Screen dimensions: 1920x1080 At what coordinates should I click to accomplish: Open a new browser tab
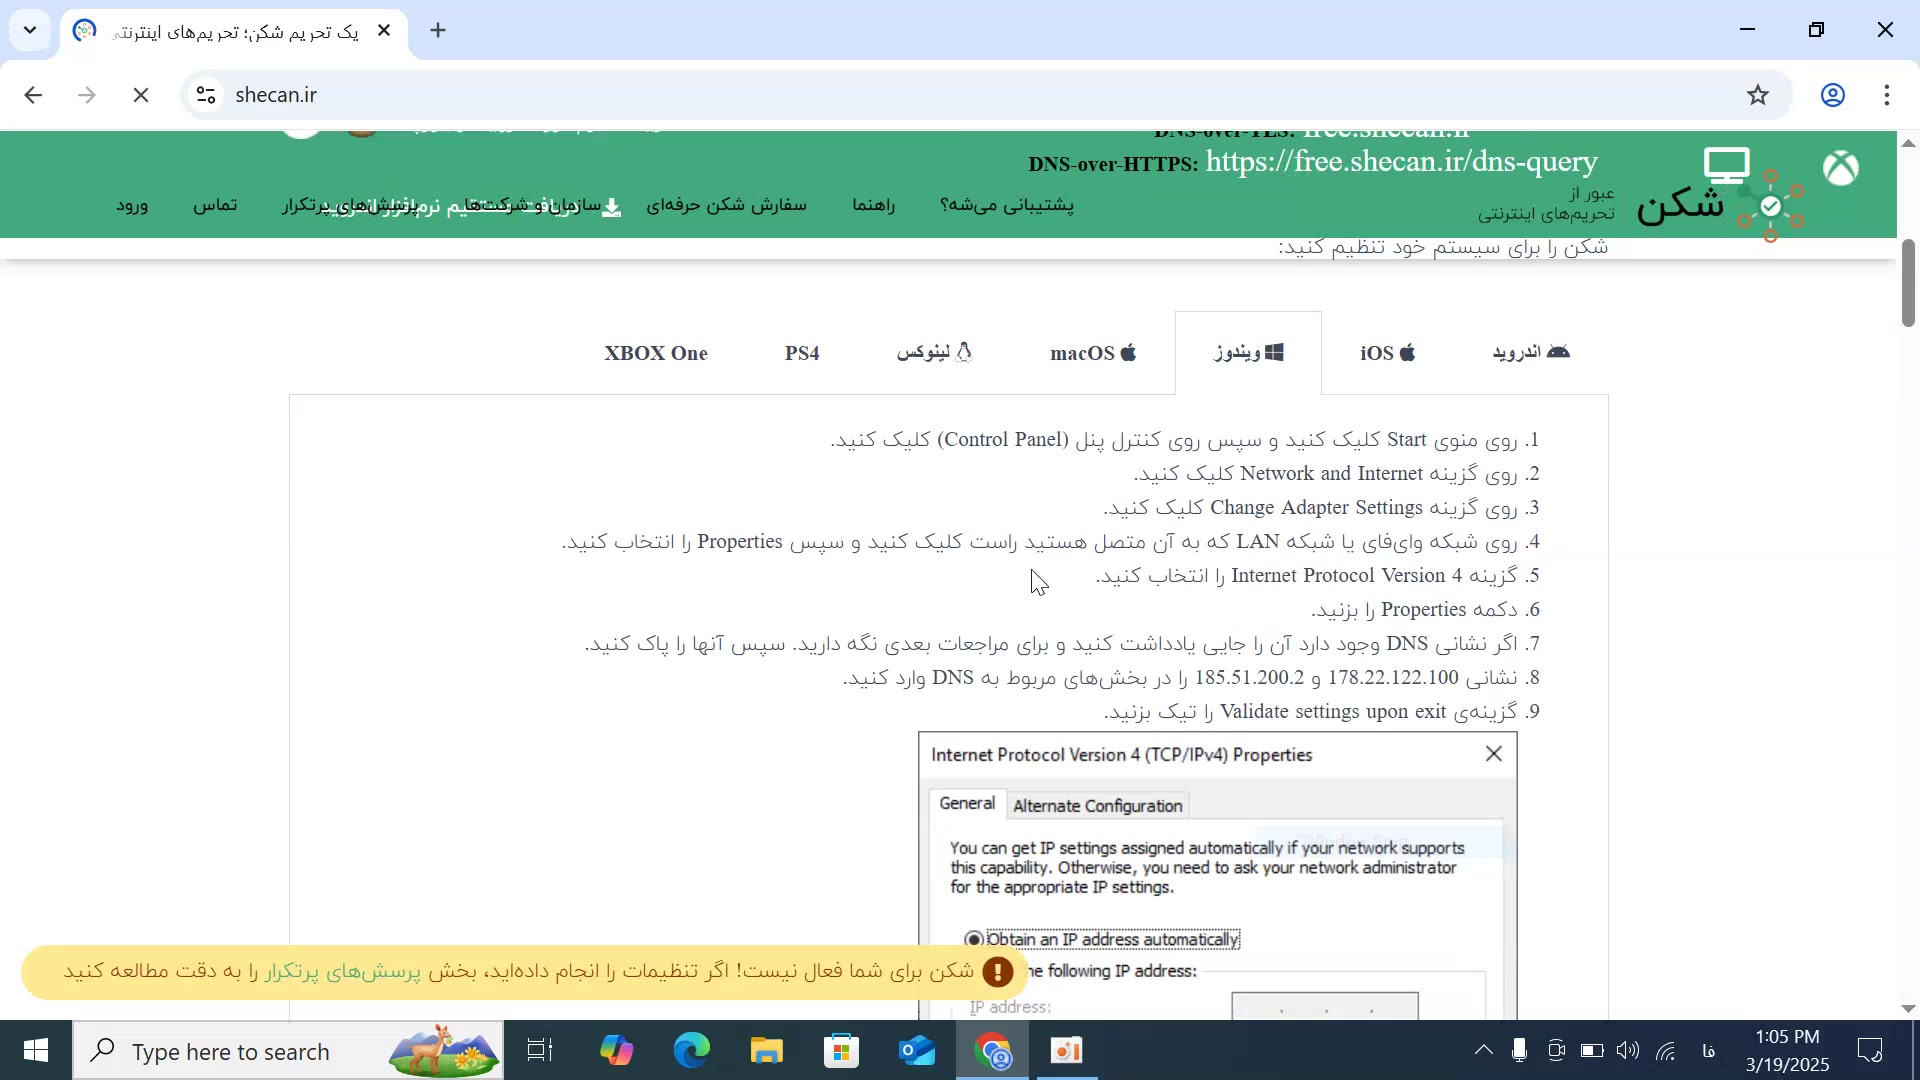tap(438, 30)
